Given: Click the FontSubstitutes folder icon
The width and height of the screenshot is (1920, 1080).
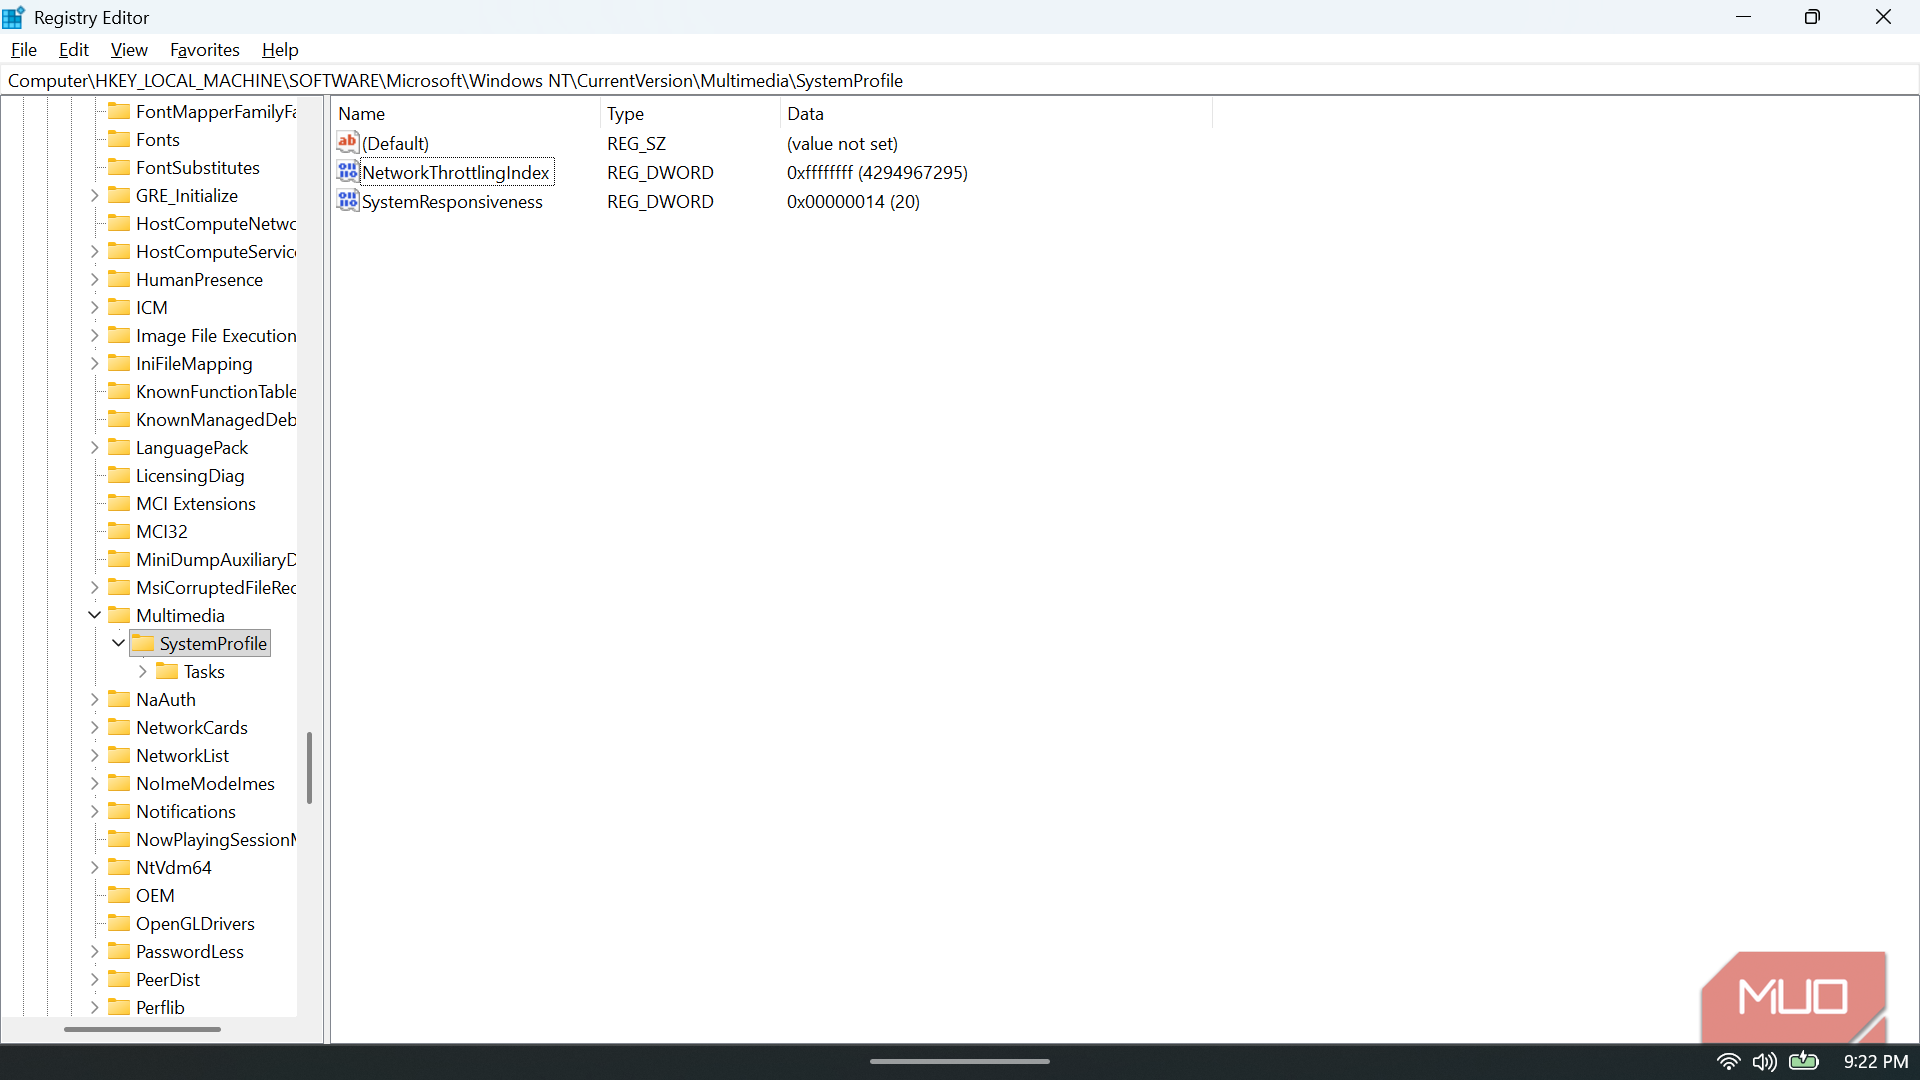Looking at the screenshot, I should pyautogui.click(x=119, y=167).
